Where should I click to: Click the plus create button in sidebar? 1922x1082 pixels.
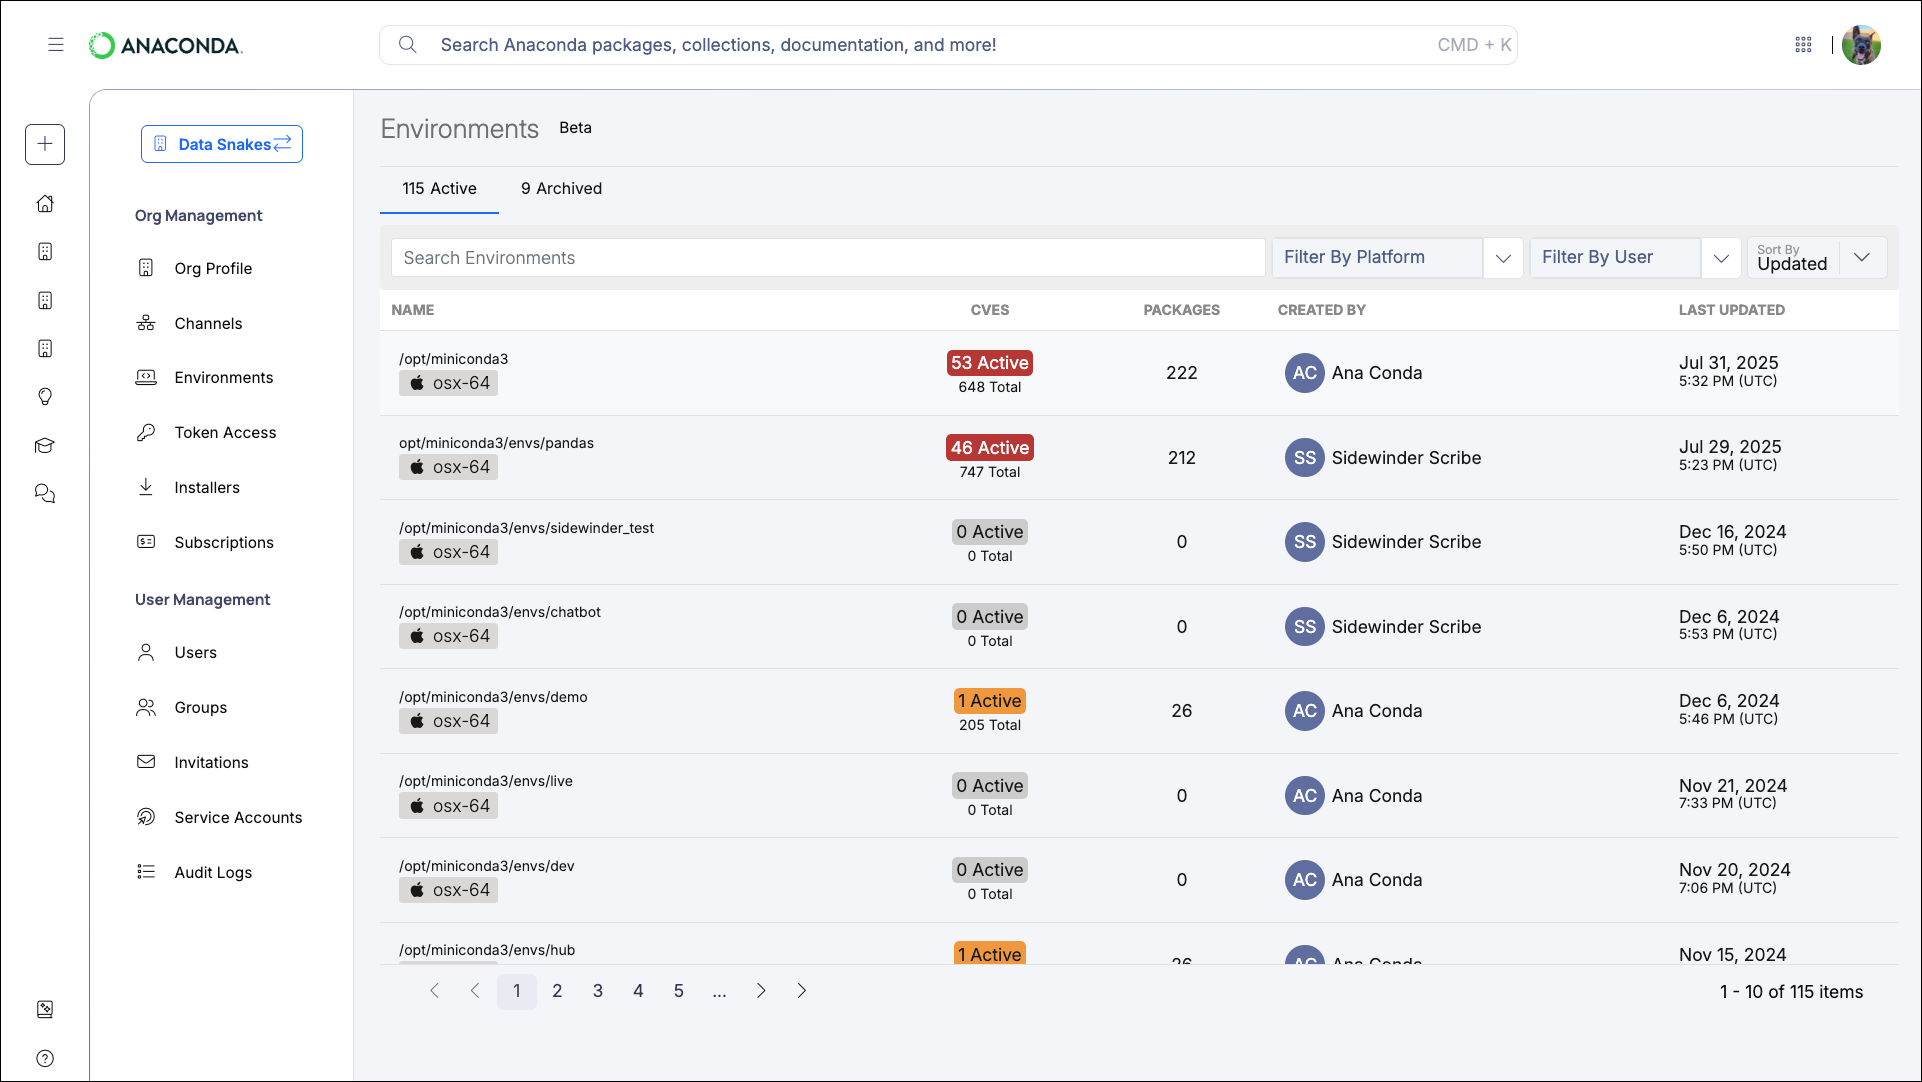(x=45, y=144)
